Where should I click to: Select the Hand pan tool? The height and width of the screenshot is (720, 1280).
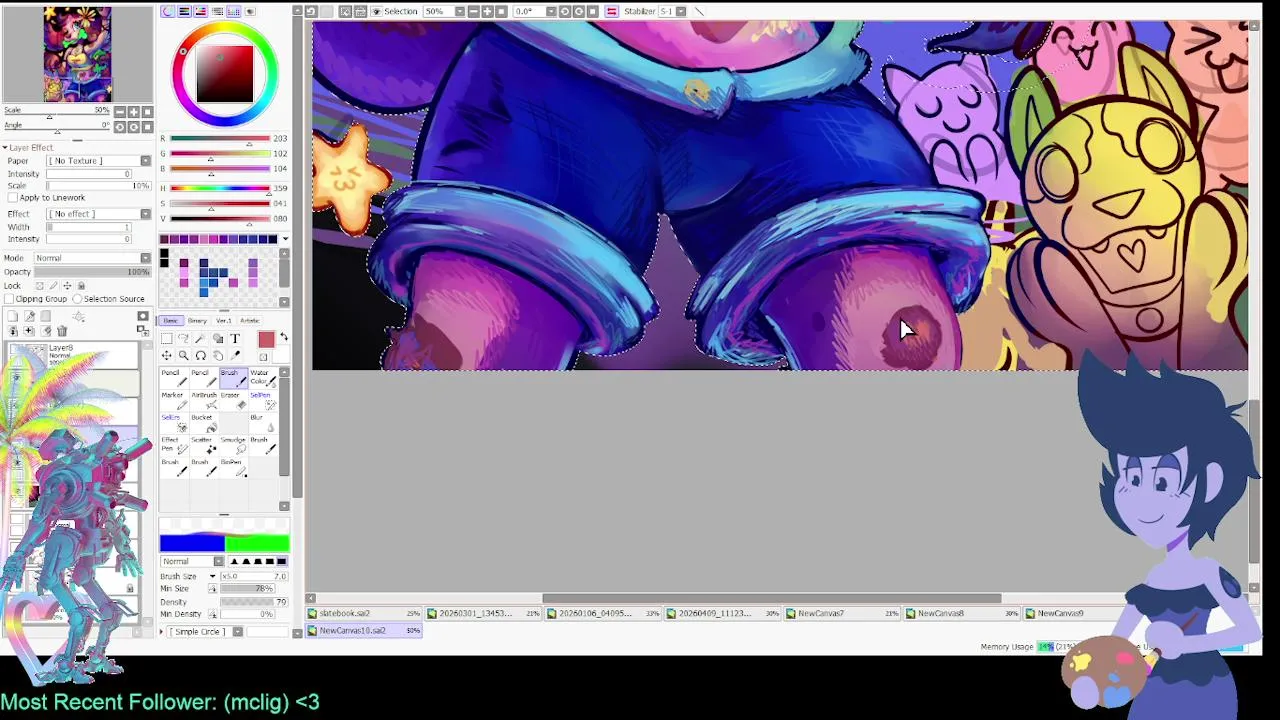[x=218, y=355]
